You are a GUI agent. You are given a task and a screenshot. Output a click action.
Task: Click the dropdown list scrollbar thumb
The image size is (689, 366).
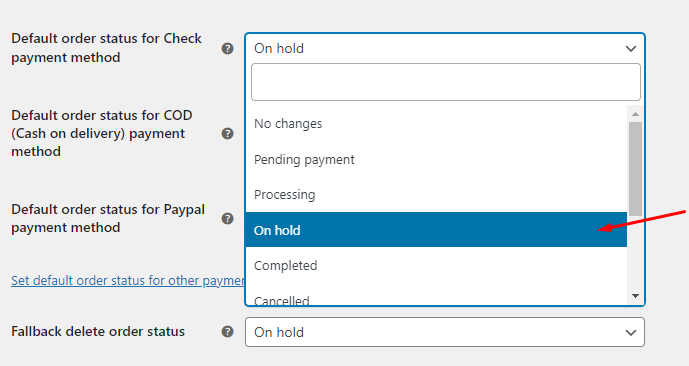pyautogui.click(x=635, y=169)
